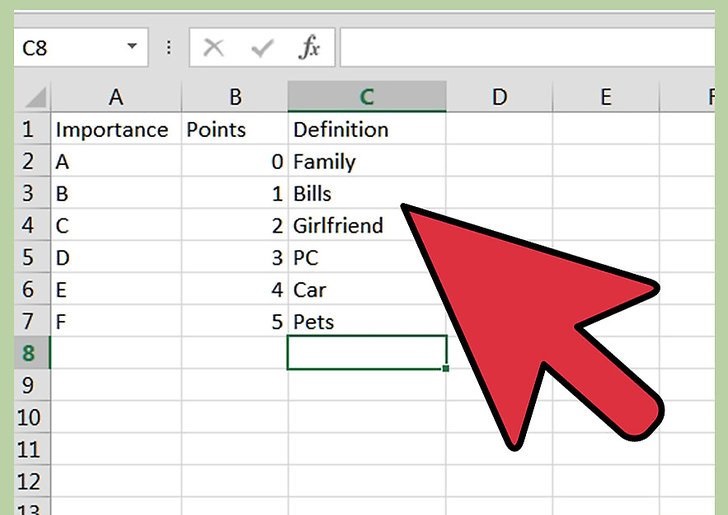Click the Name Box showing C8

[x=65, y=47]
